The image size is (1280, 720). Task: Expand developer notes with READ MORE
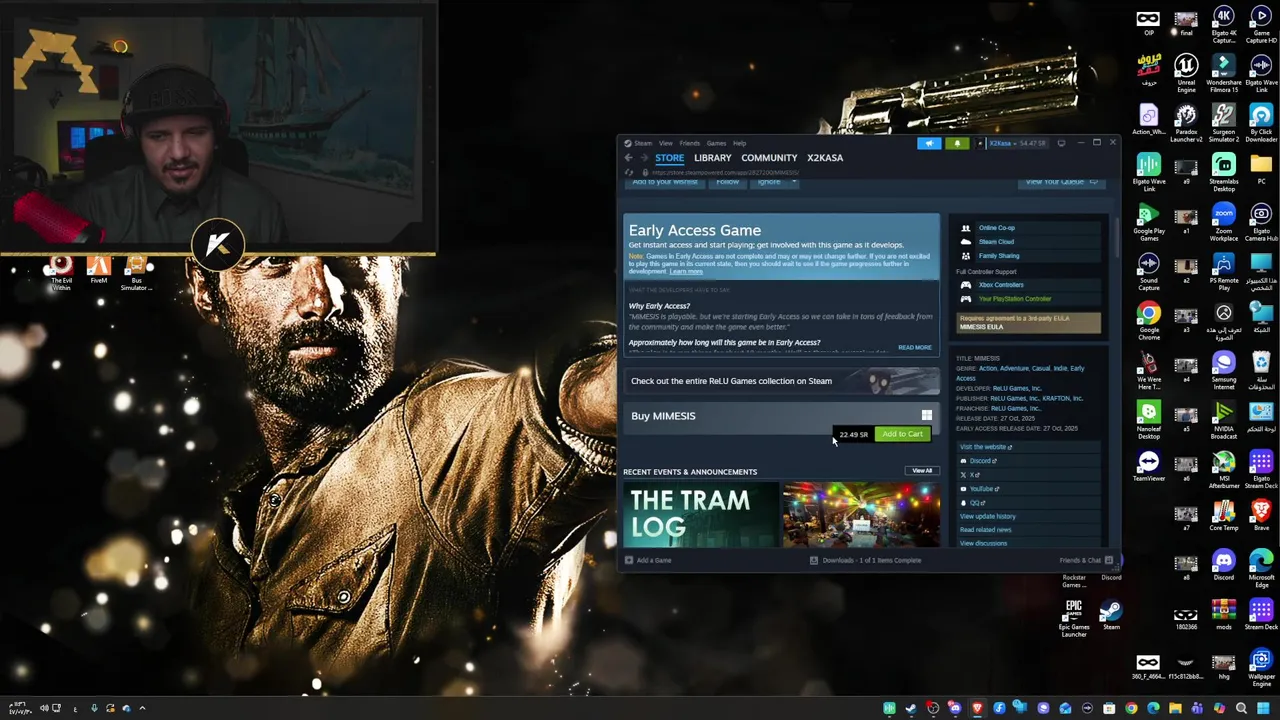coord(914,348)
